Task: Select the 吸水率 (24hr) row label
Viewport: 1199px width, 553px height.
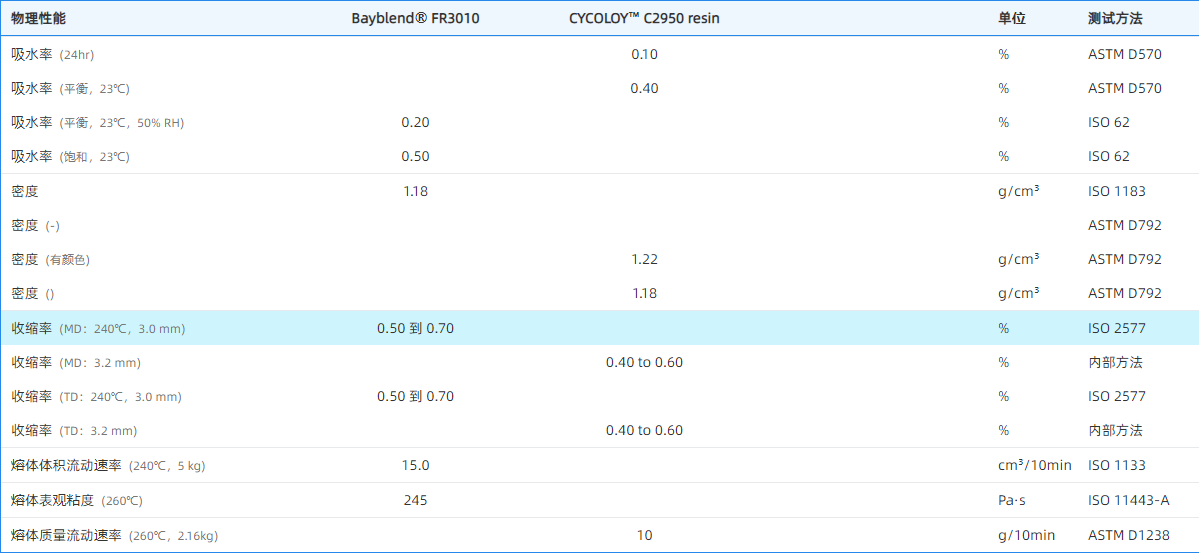Action: [x=53, y=54]
